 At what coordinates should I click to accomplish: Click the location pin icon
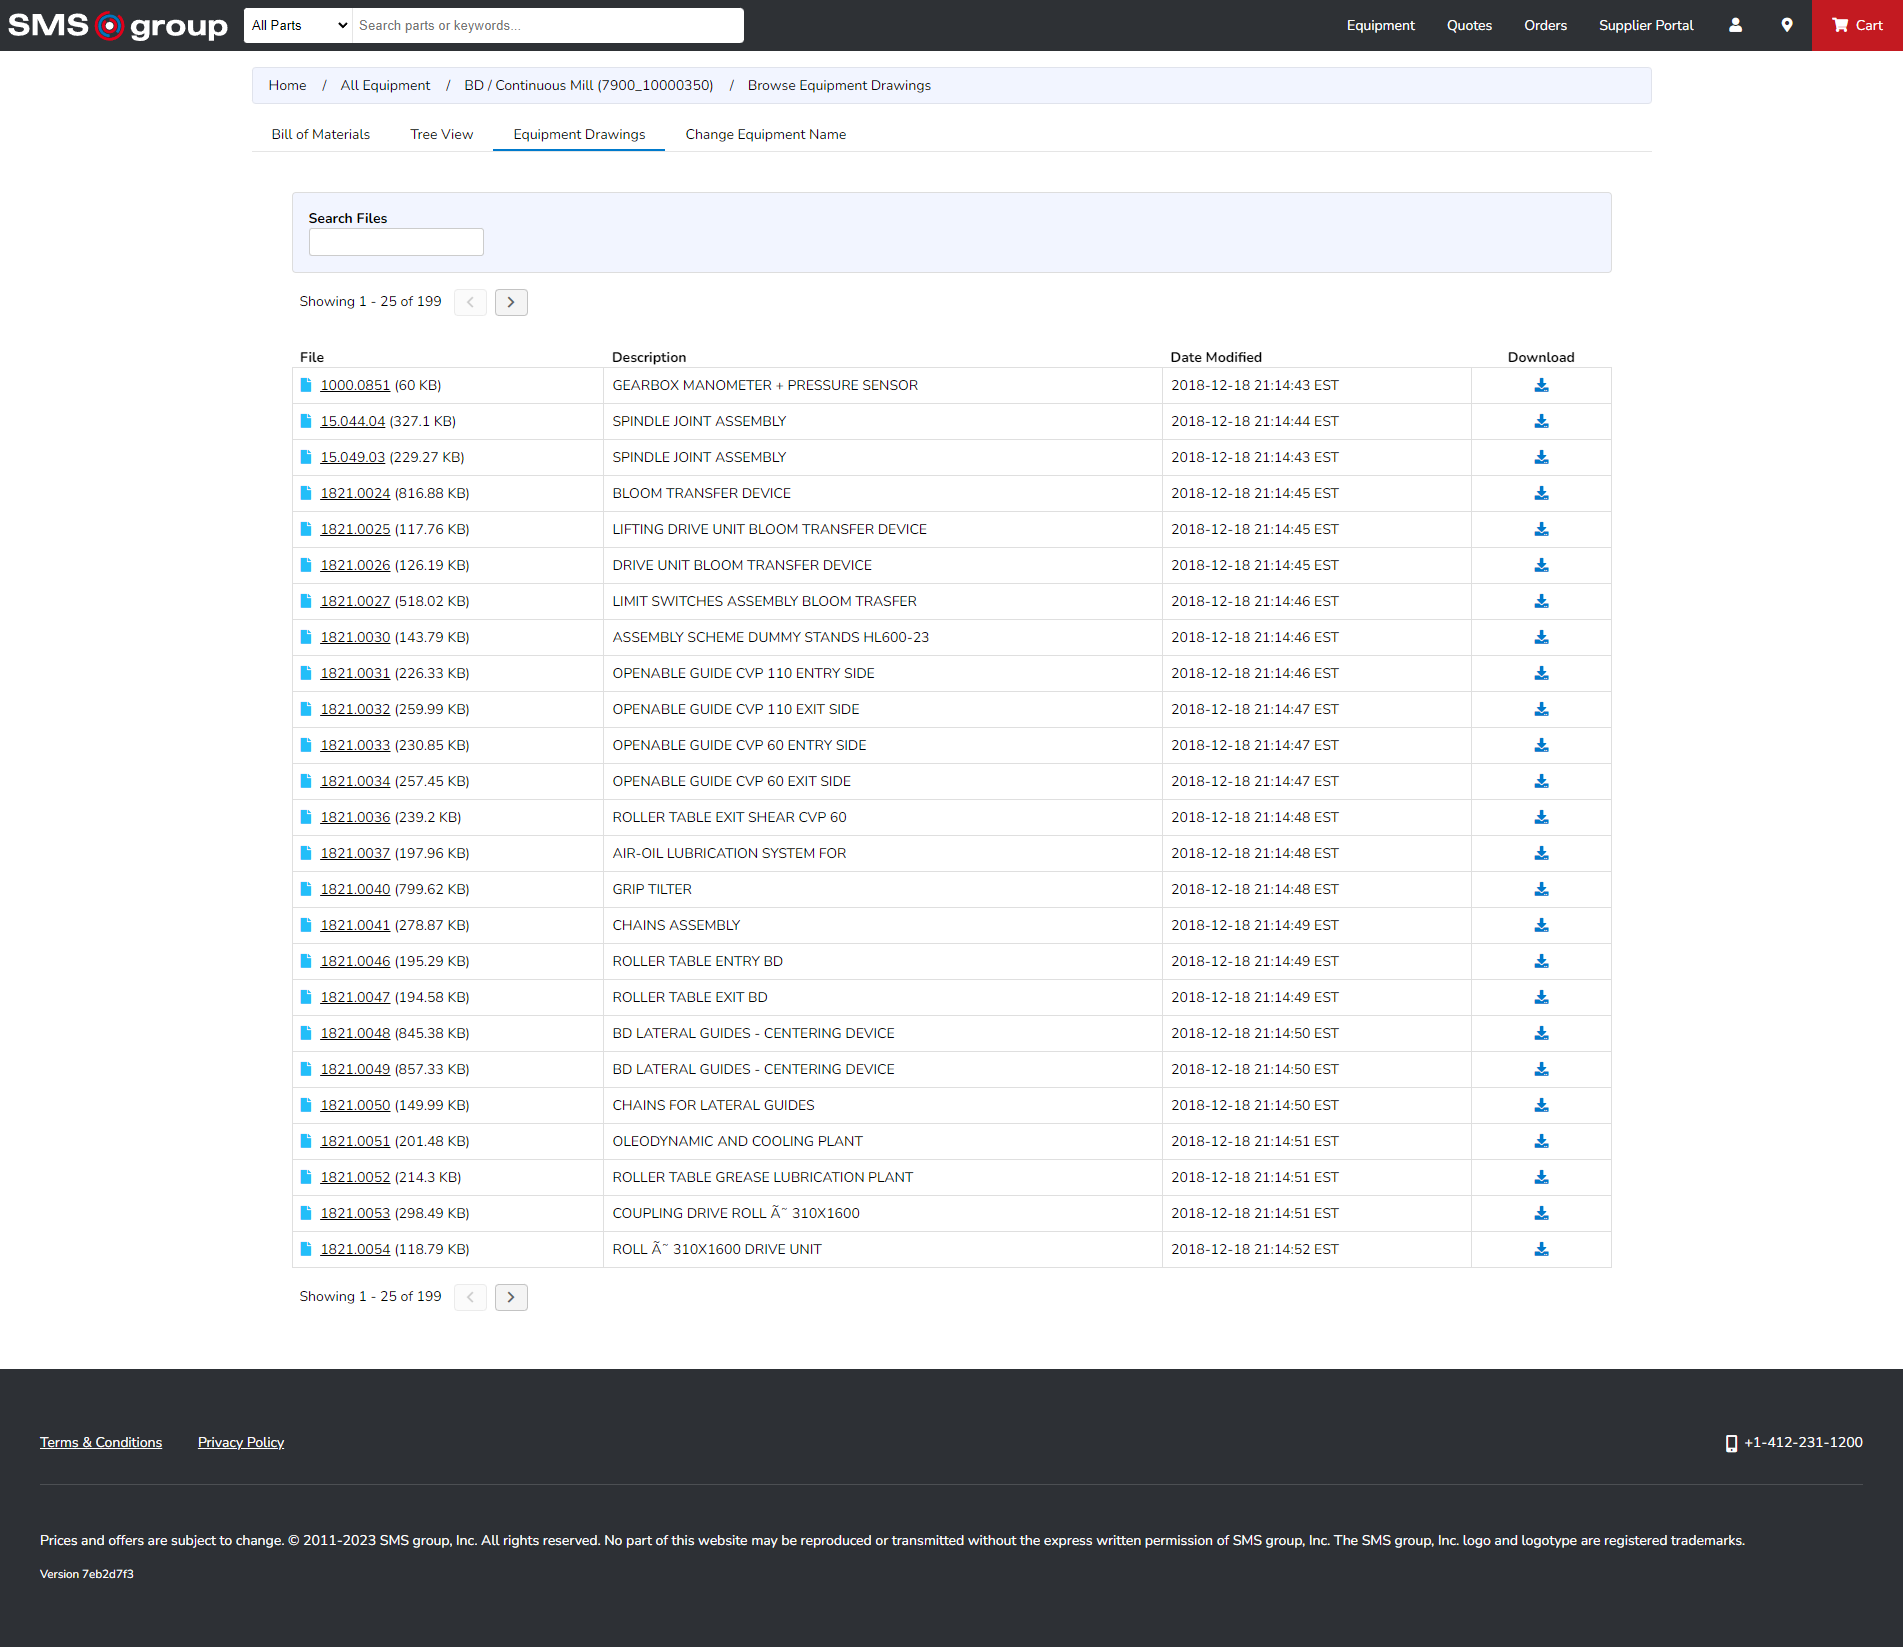pyautogui.click(x=1786, y=26)
